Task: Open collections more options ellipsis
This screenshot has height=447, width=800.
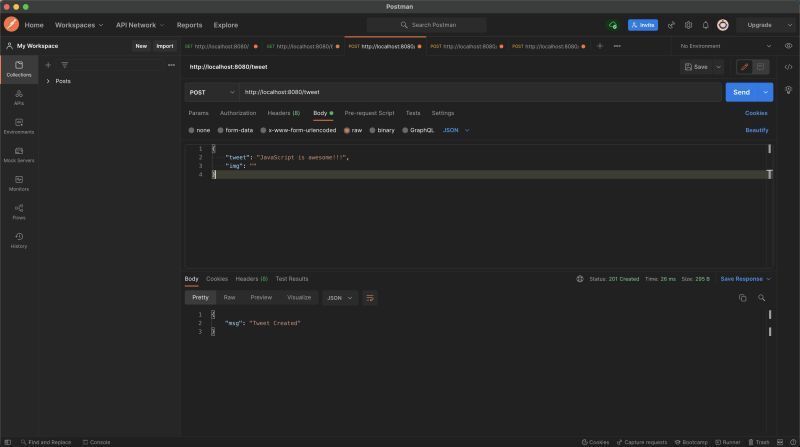Action: [171, 65]
